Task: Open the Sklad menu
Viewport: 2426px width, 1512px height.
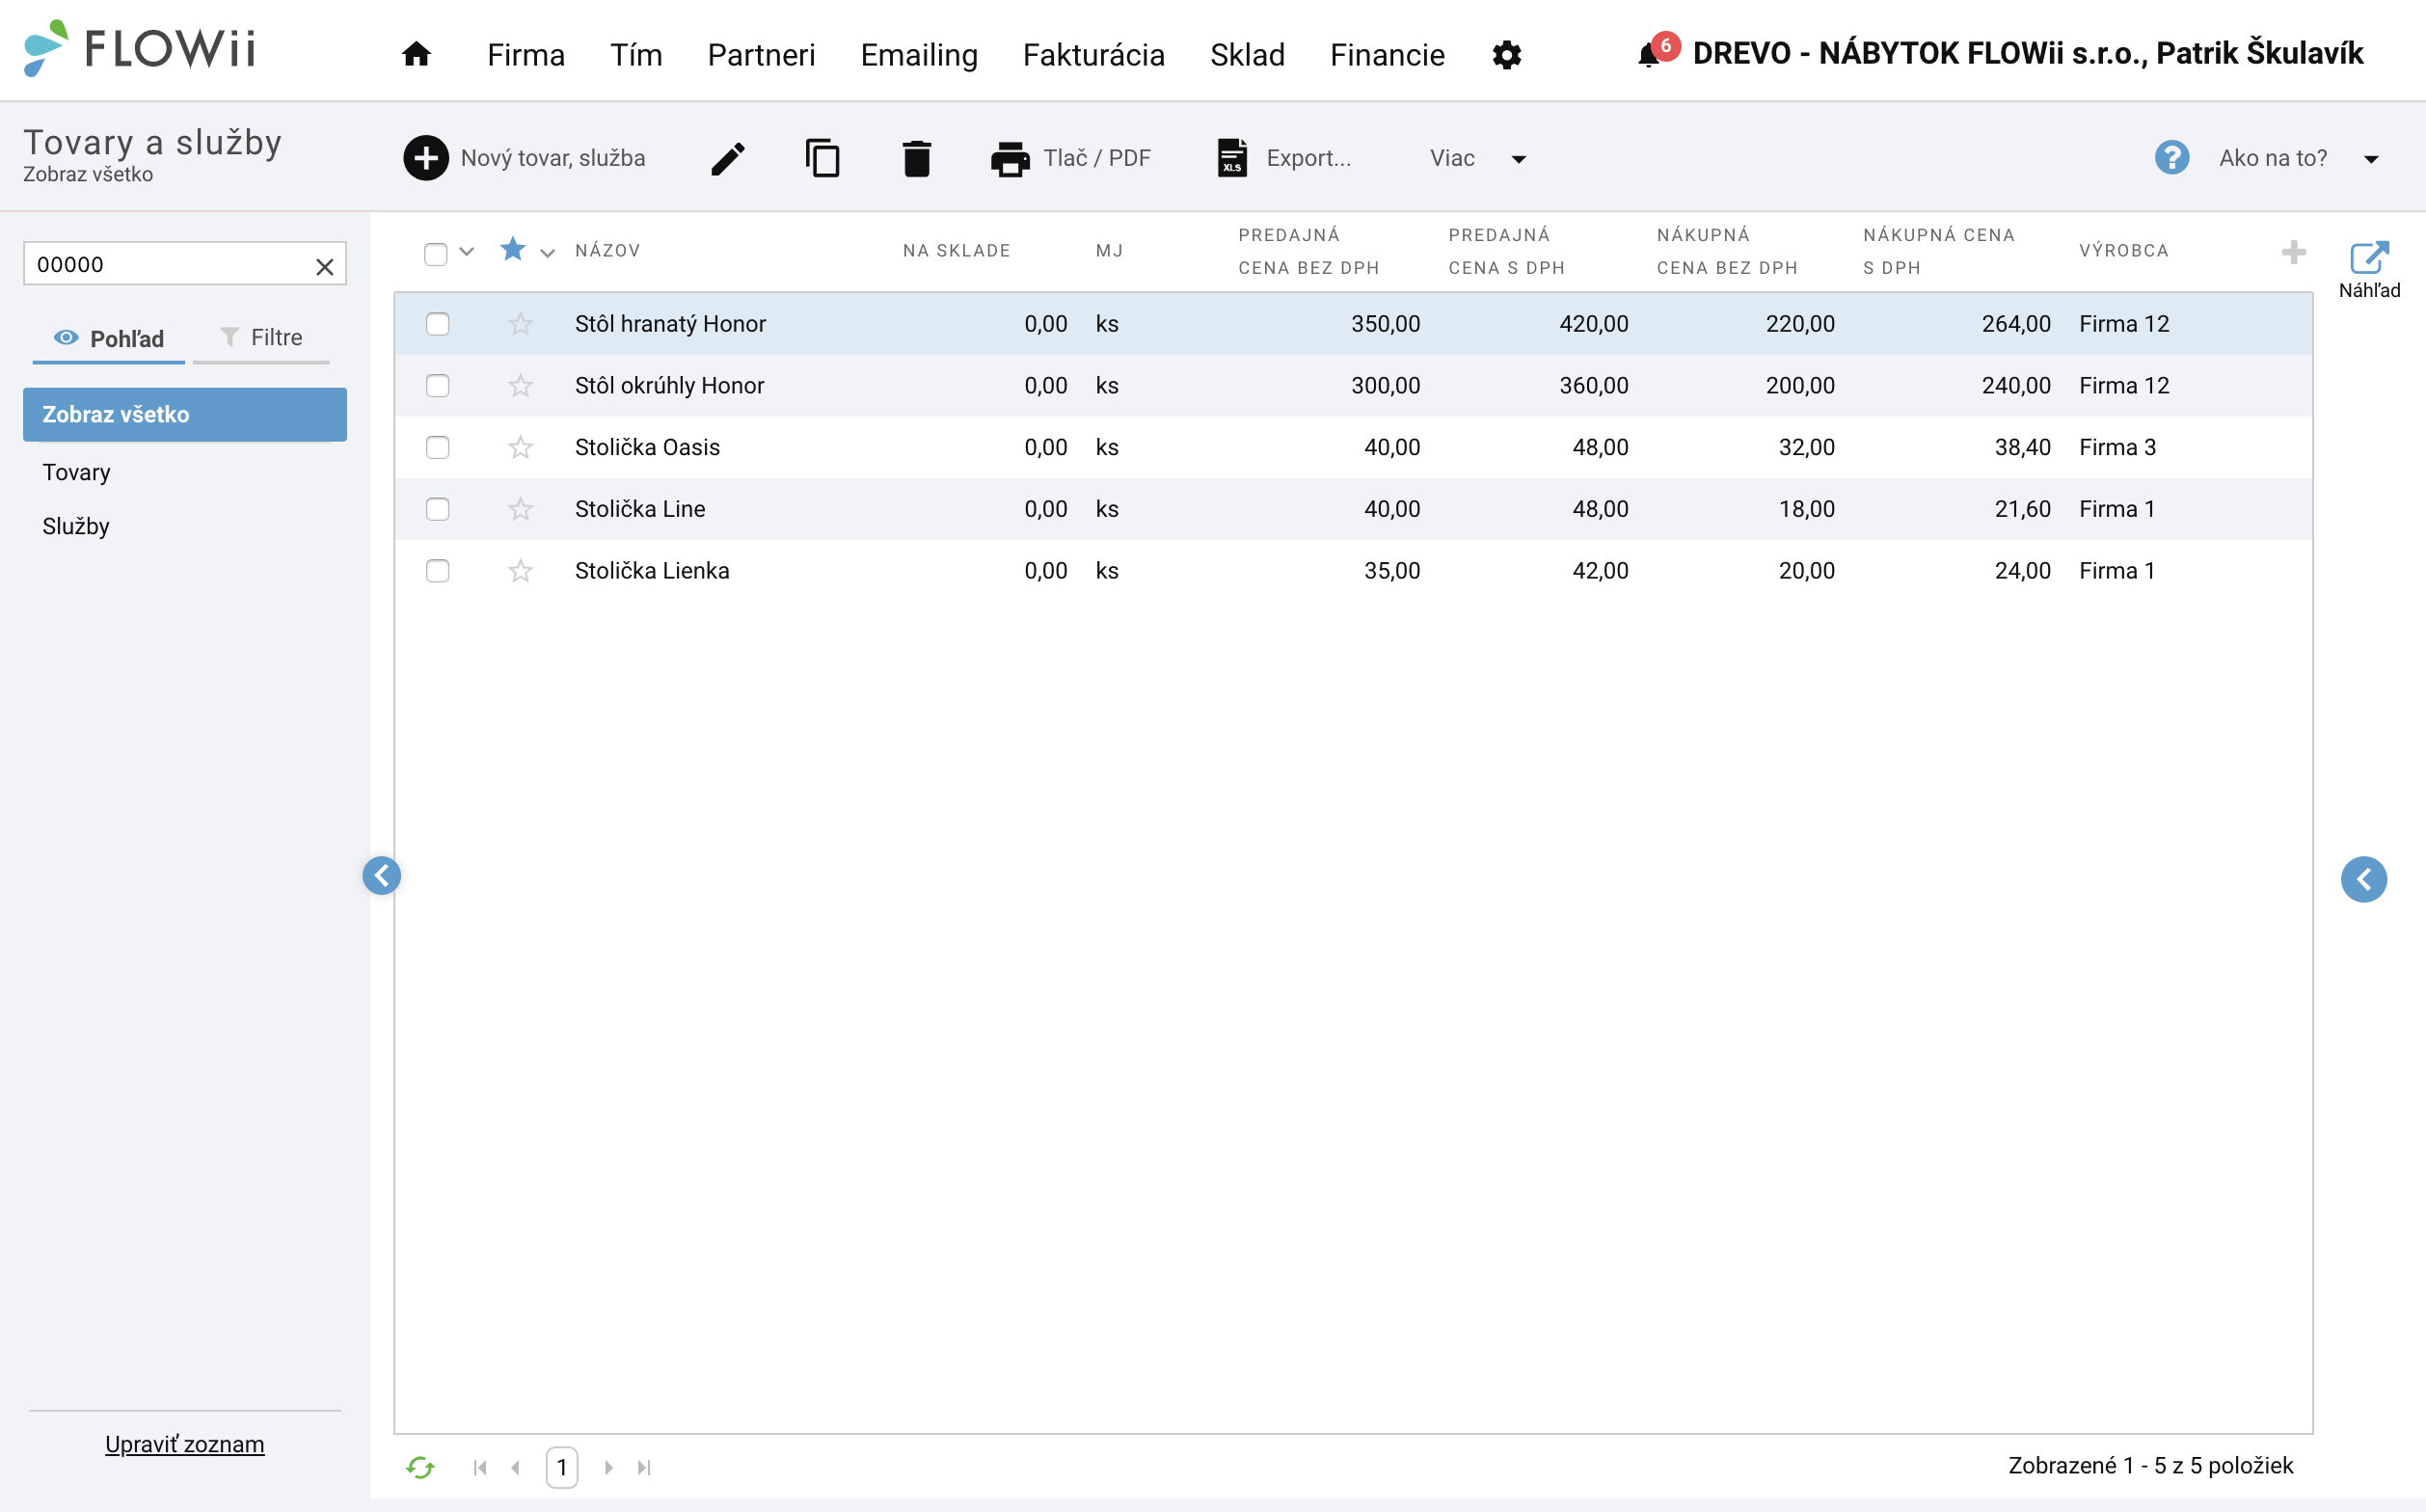Action: point(1247,55)
